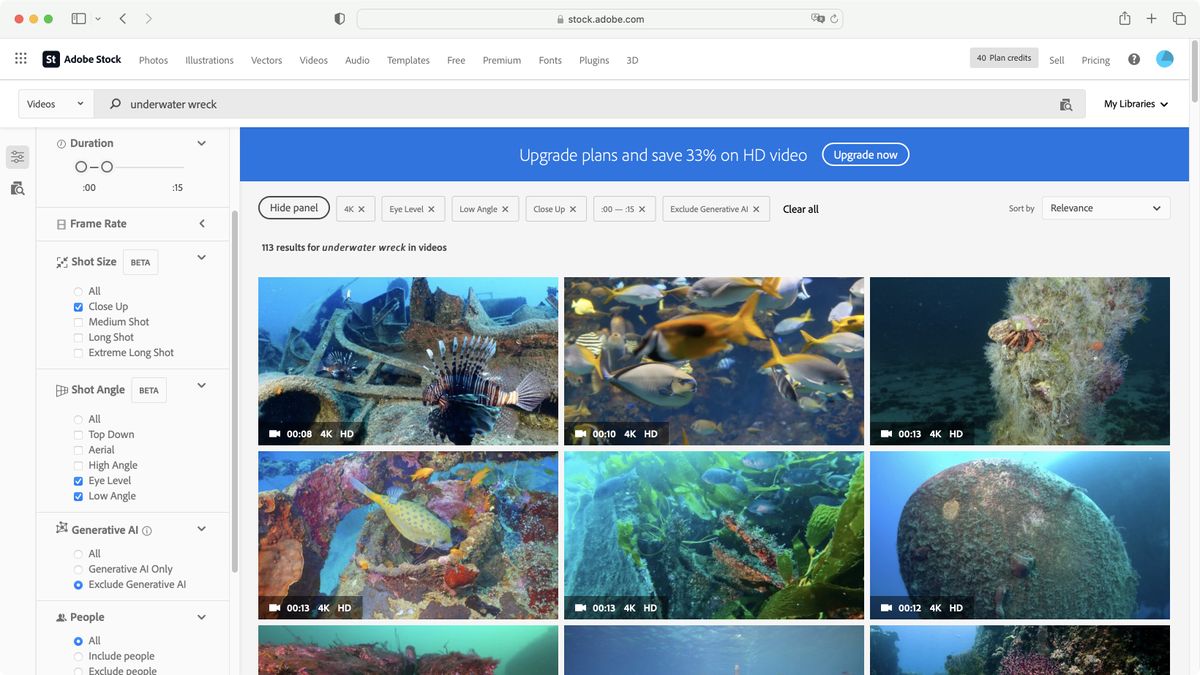Switch to the Photos category
Image resolution: width=1200 pixels, height=675 pixels.
pos(153,60)
